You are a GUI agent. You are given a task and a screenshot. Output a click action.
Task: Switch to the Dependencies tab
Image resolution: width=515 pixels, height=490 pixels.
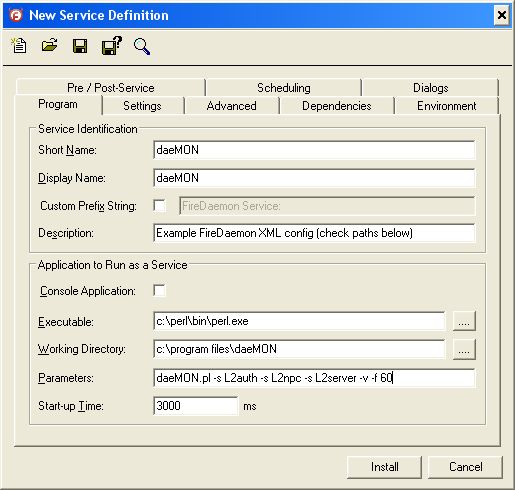[x=337, y=106]
